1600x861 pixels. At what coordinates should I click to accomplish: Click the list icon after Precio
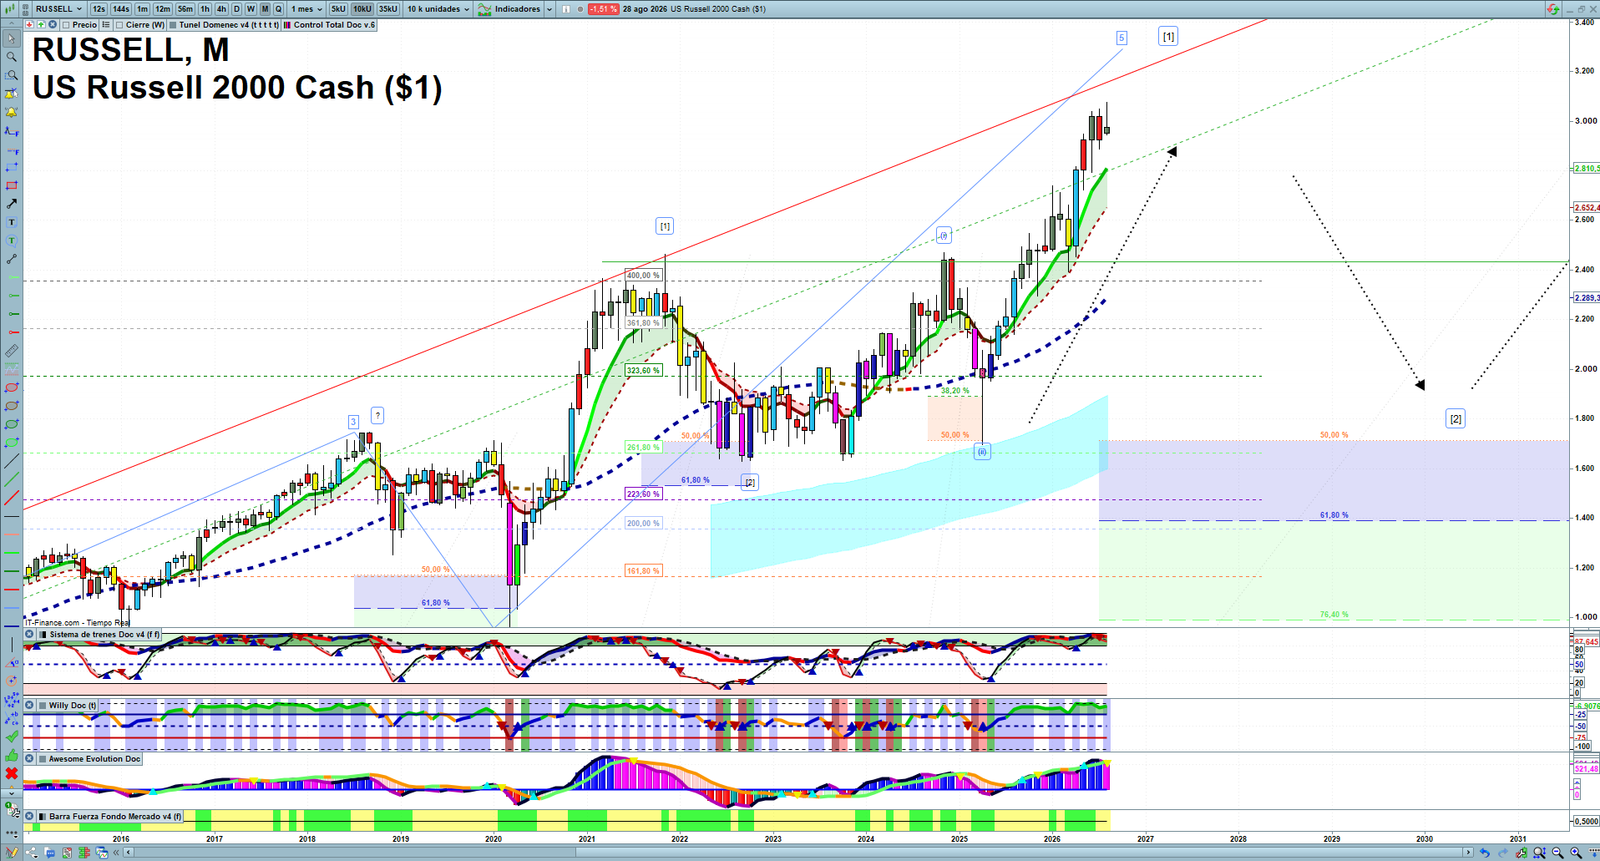click(106, 25)
